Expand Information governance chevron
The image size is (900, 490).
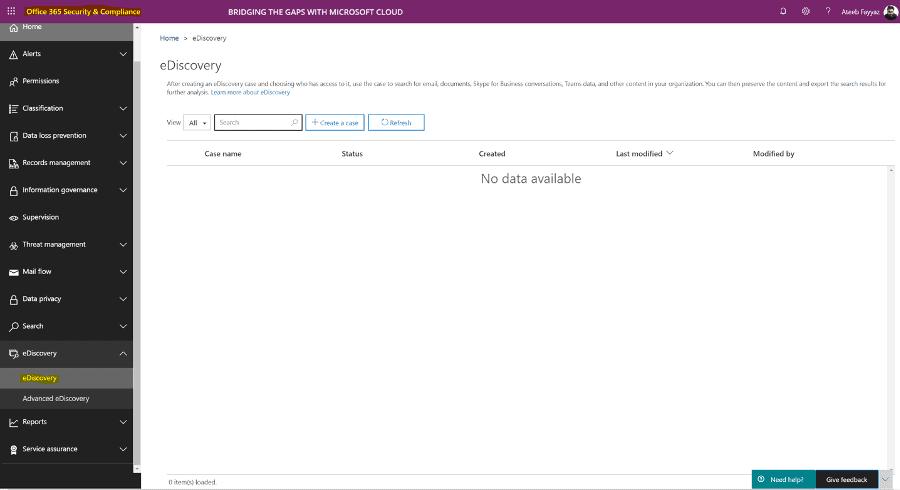(x=123, y=190)
